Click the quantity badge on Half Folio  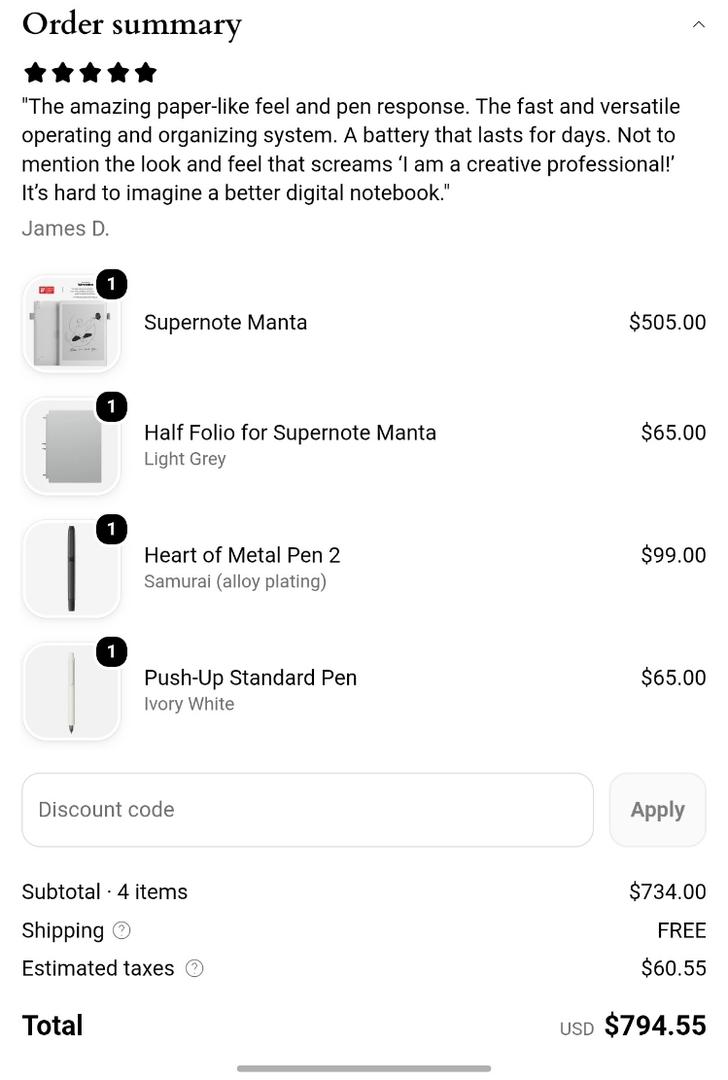(x=112, y=406)
